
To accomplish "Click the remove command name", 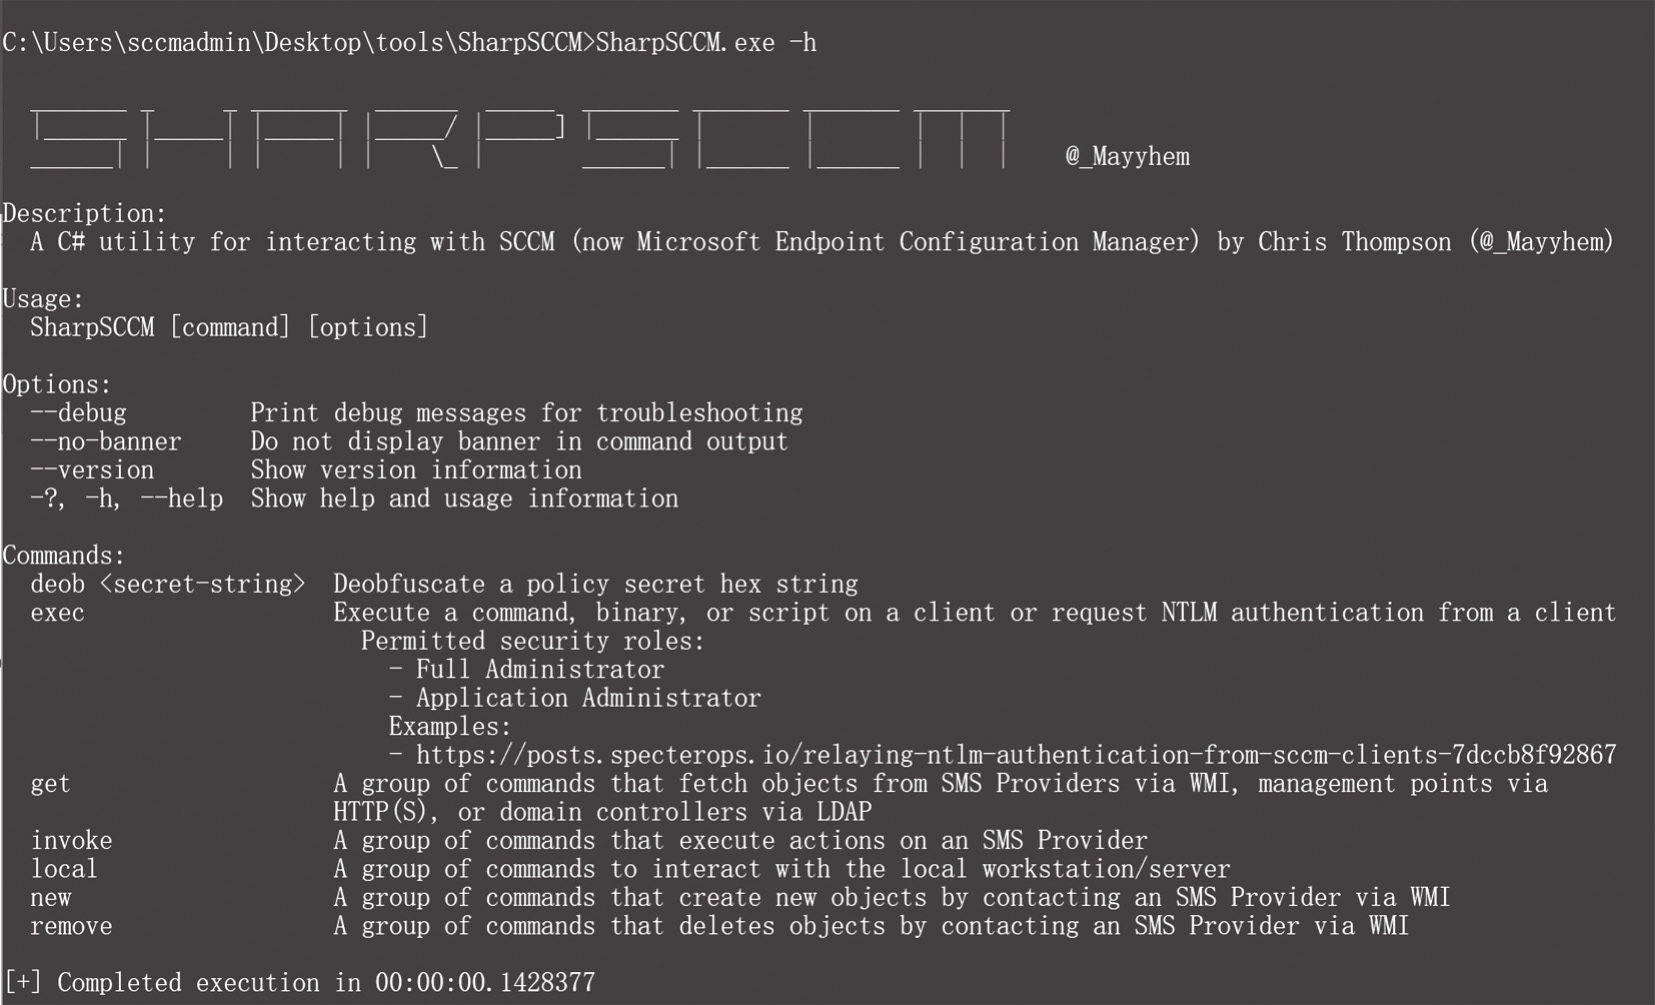I will click(71, 925).
